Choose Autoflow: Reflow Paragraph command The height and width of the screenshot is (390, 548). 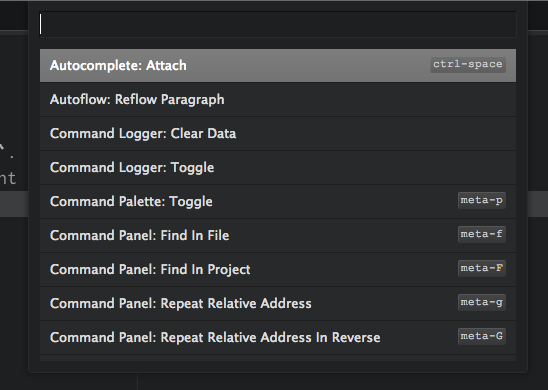(278, 100)
